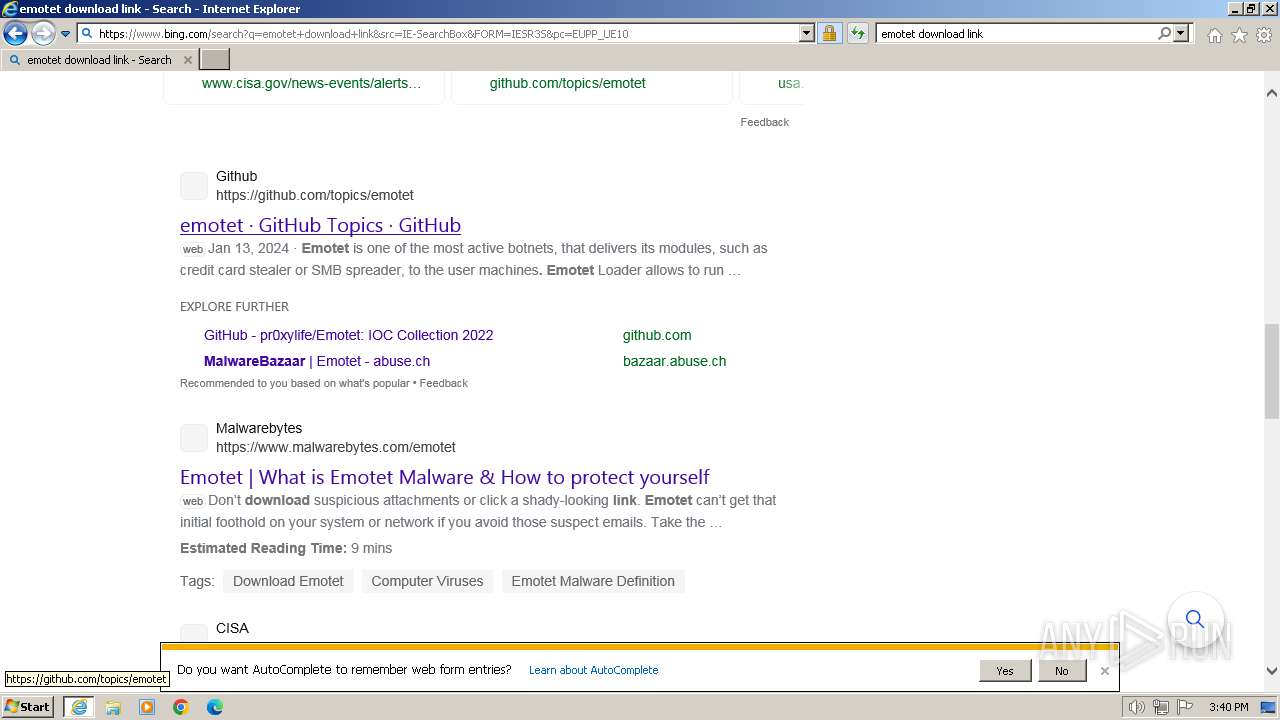Click the Action Center flag tray icon
Viewport: 1280px width, 720px height.
point(1184,707)
